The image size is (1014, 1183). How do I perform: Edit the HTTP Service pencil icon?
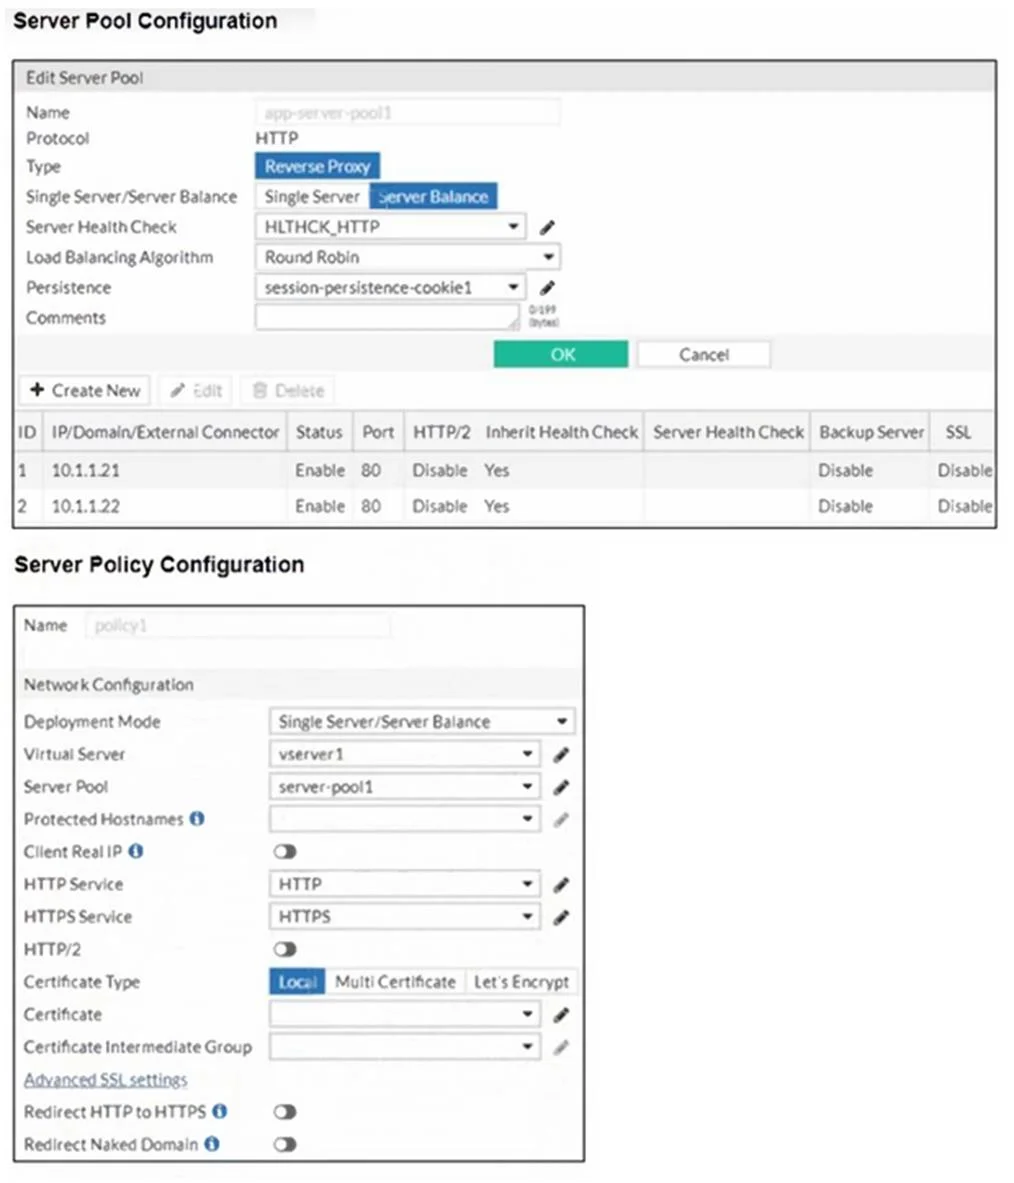point(561,884)
